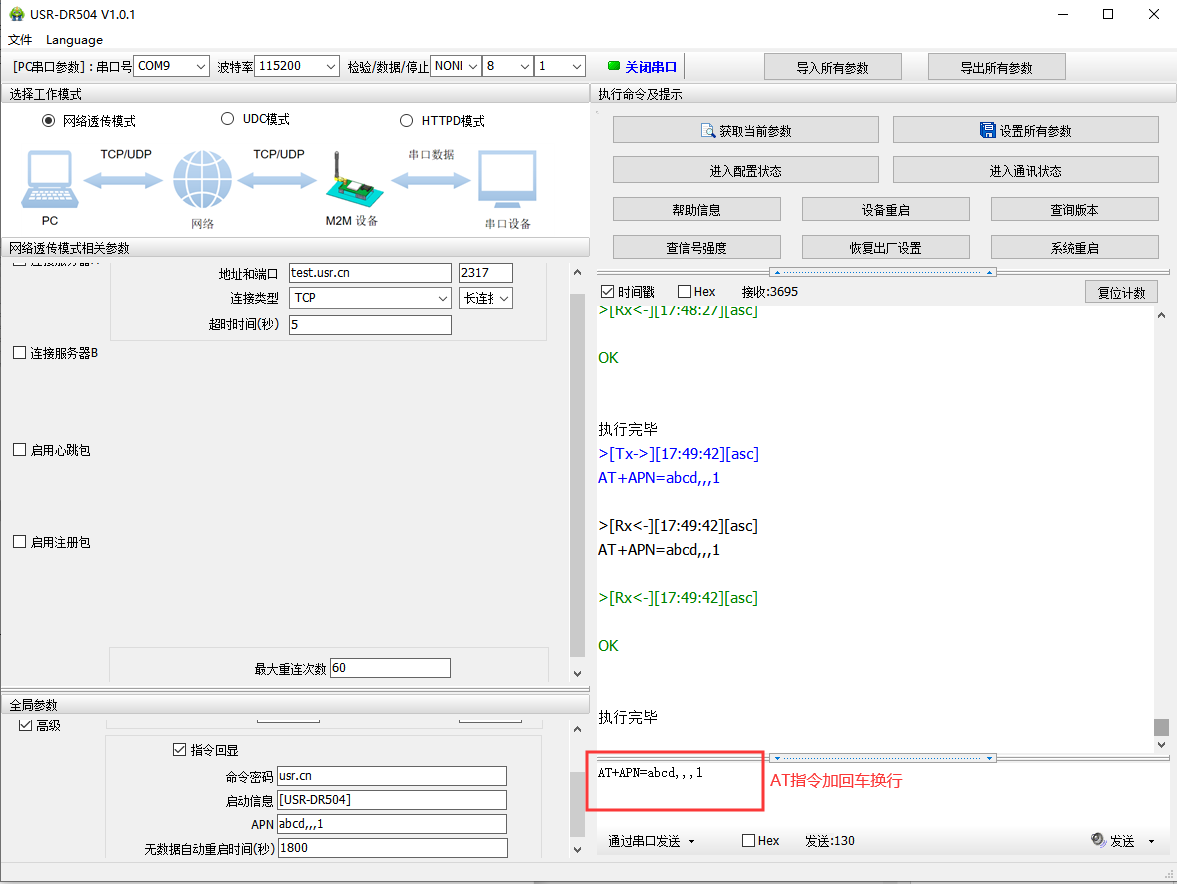1177x884 pixels.
Task: Open the 连接类型 TCP dropdown
Action: (x=370, y=298)
